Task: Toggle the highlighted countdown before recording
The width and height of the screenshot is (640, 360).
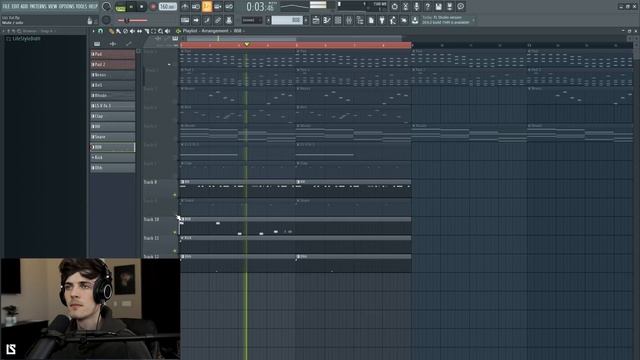Action: point(207,7)
